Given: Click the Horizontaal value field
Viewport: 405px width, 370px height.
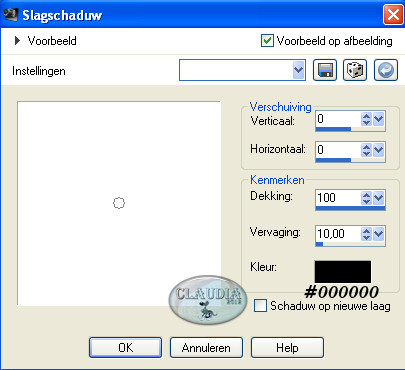Looking at the screenshot, I should pyautogui.click(x=338, y=150).
